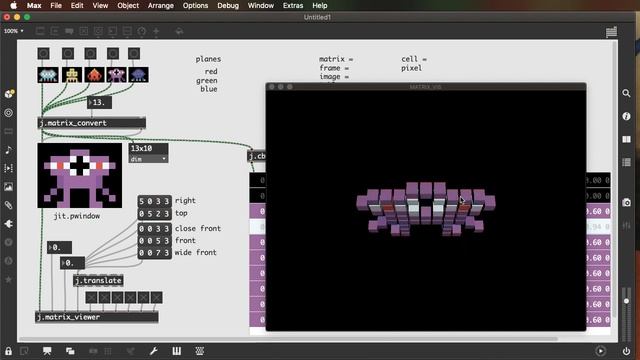
Task: Open the Inspector info icon in right sidebar
Action: tap(626, 116)
